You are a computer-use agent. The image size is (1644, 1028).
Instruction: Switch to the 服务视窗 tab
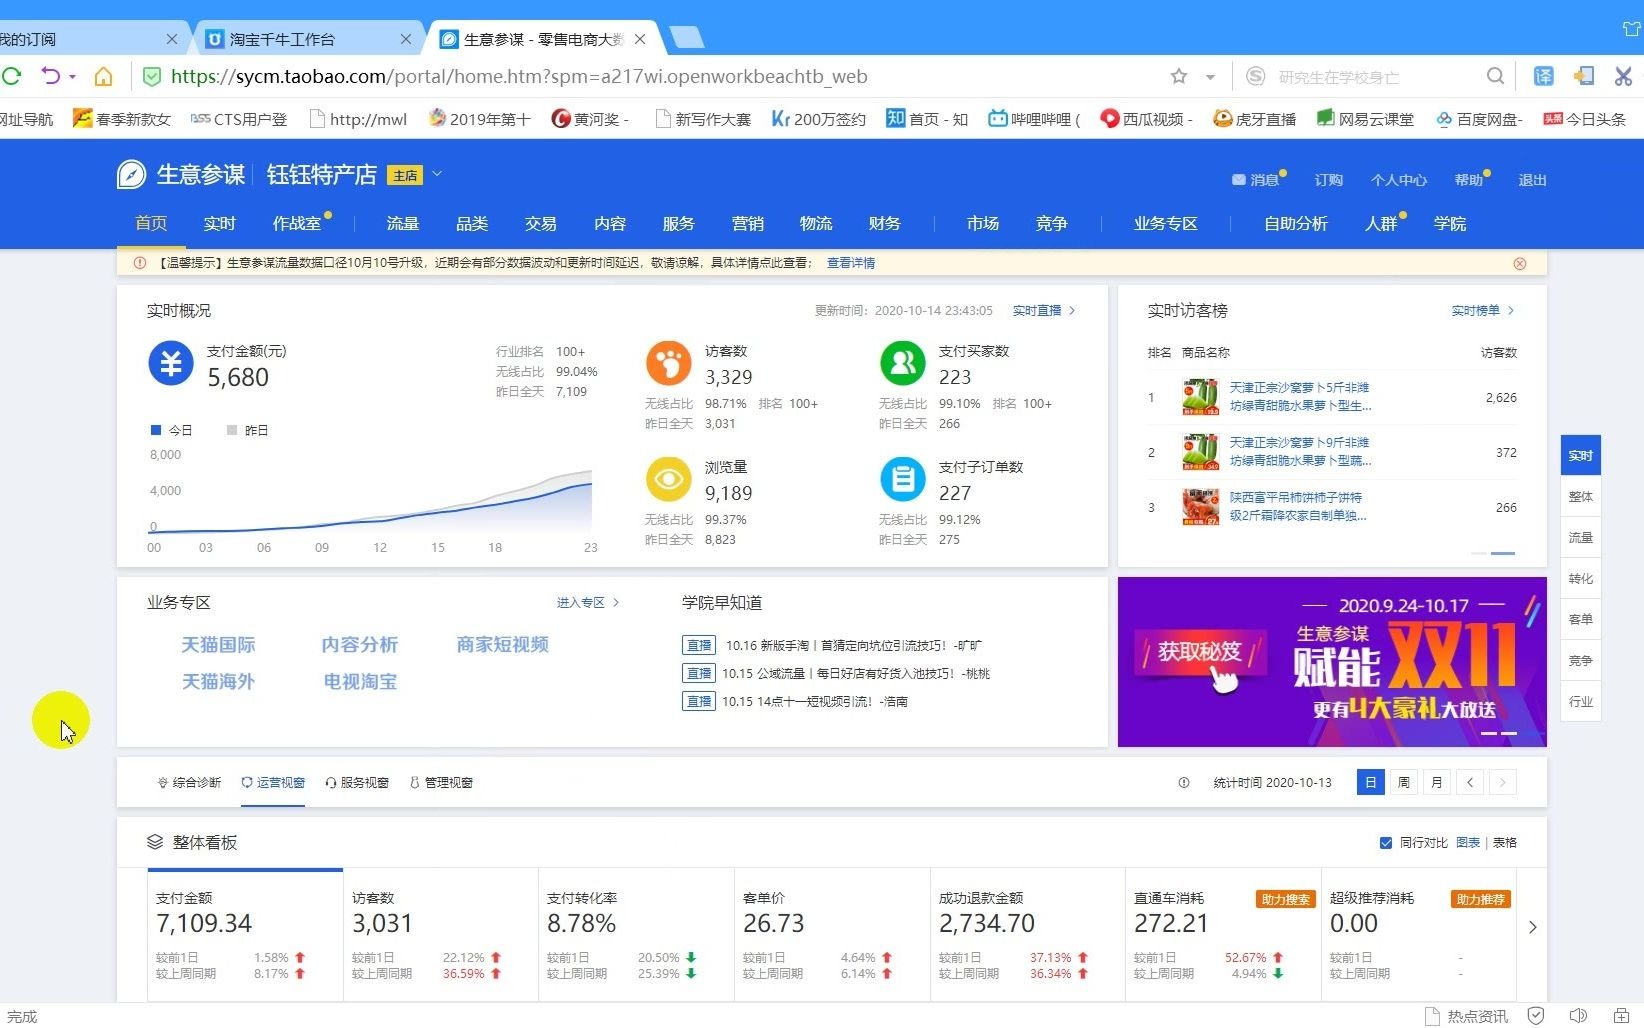[357, 783]
